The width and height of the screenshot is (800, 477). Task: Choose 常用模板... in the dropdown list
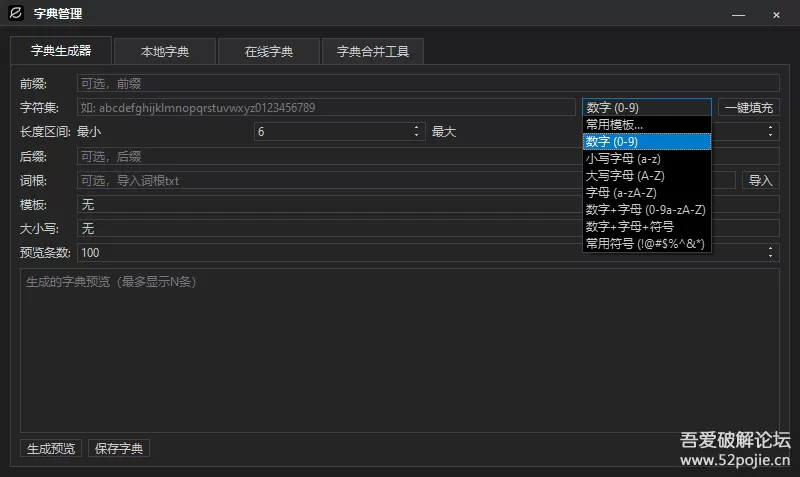647,124
